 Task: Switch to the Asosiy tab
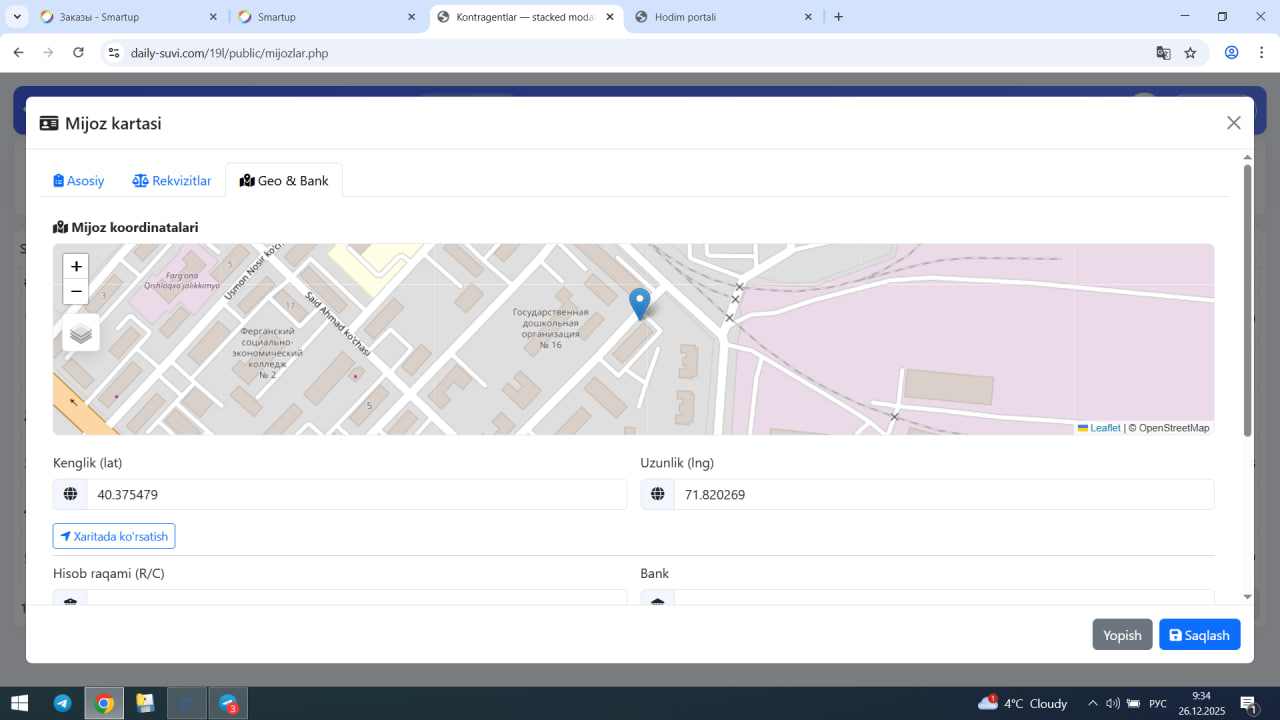pyautogui.click(x=79, y=181)
